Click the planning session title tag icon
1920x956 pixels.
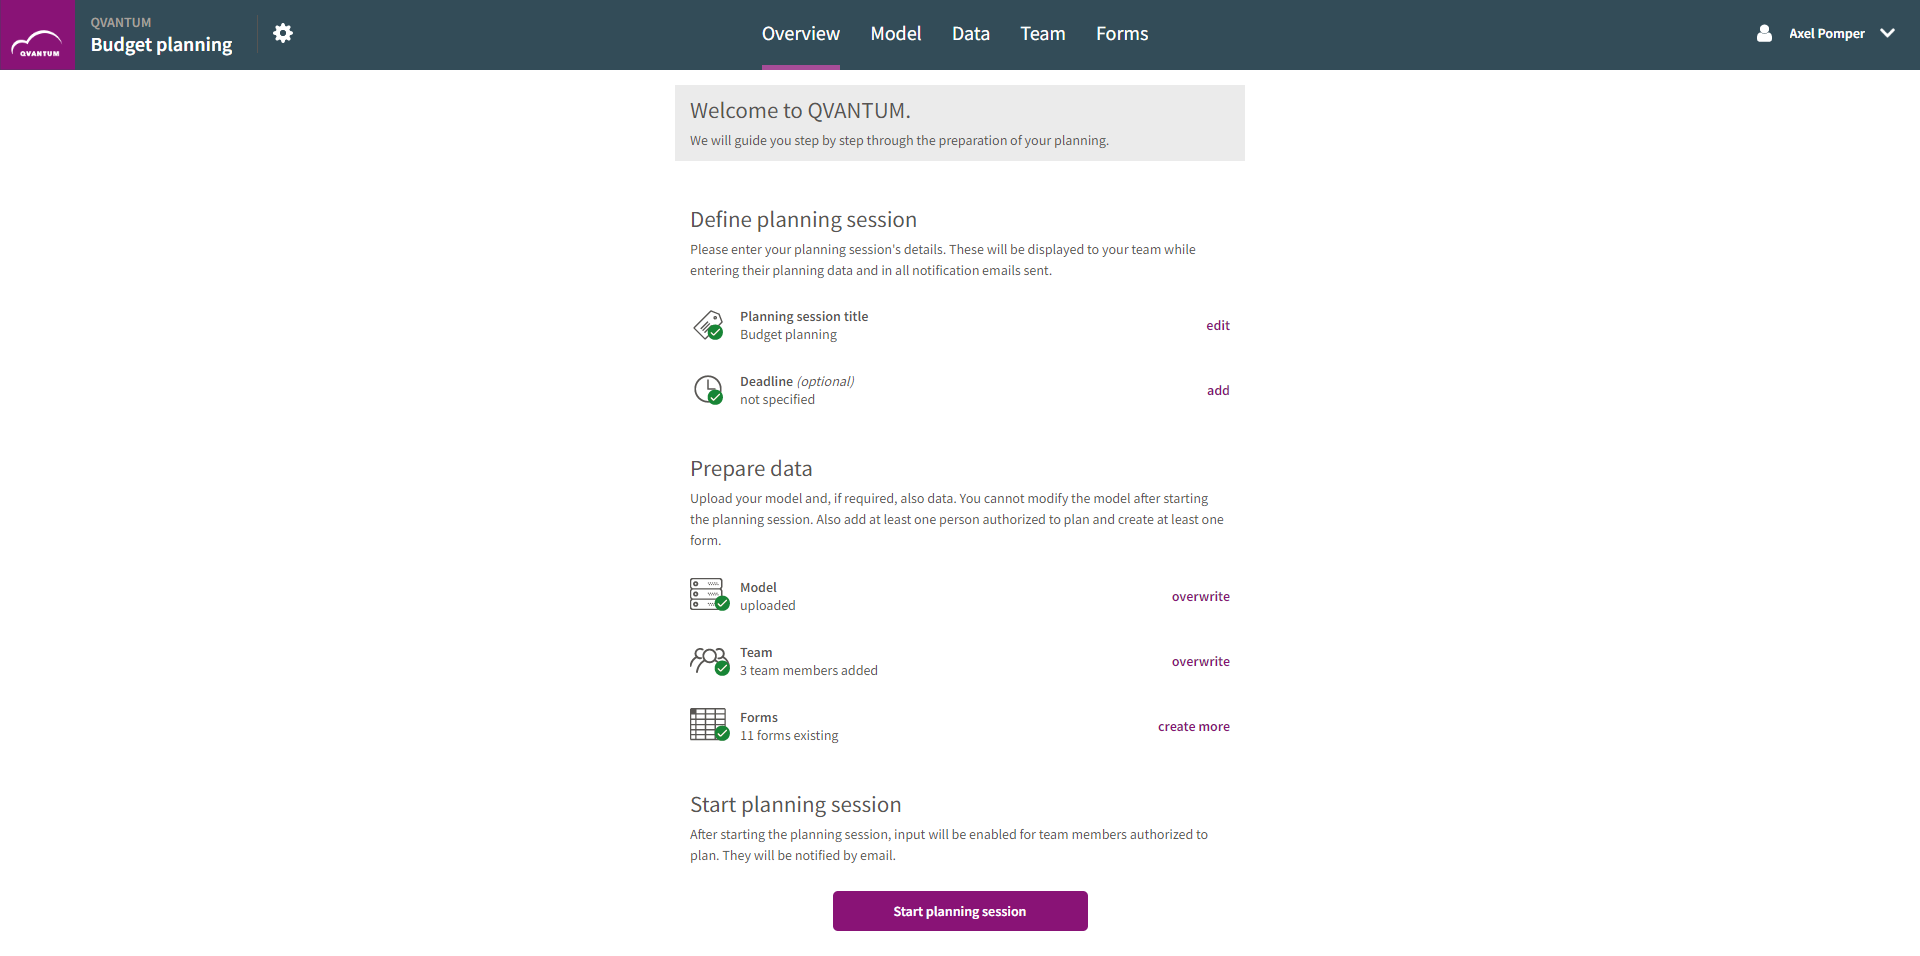tap(707, 324)
